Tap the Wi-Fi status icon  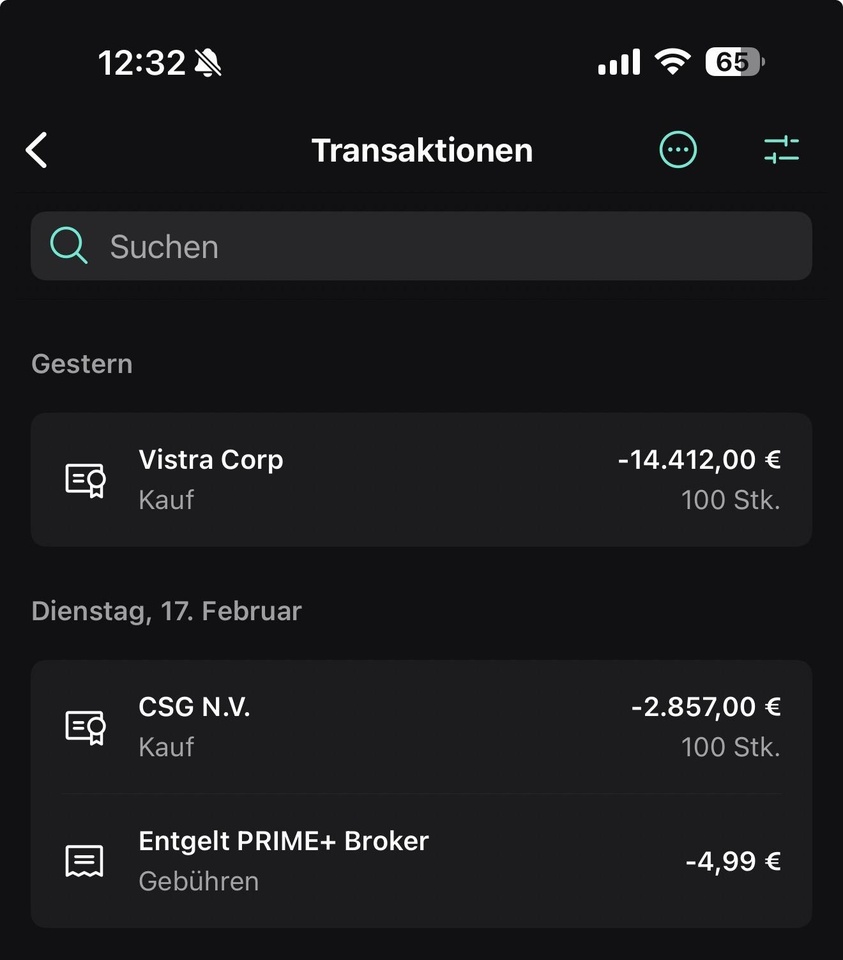[672, 63]
